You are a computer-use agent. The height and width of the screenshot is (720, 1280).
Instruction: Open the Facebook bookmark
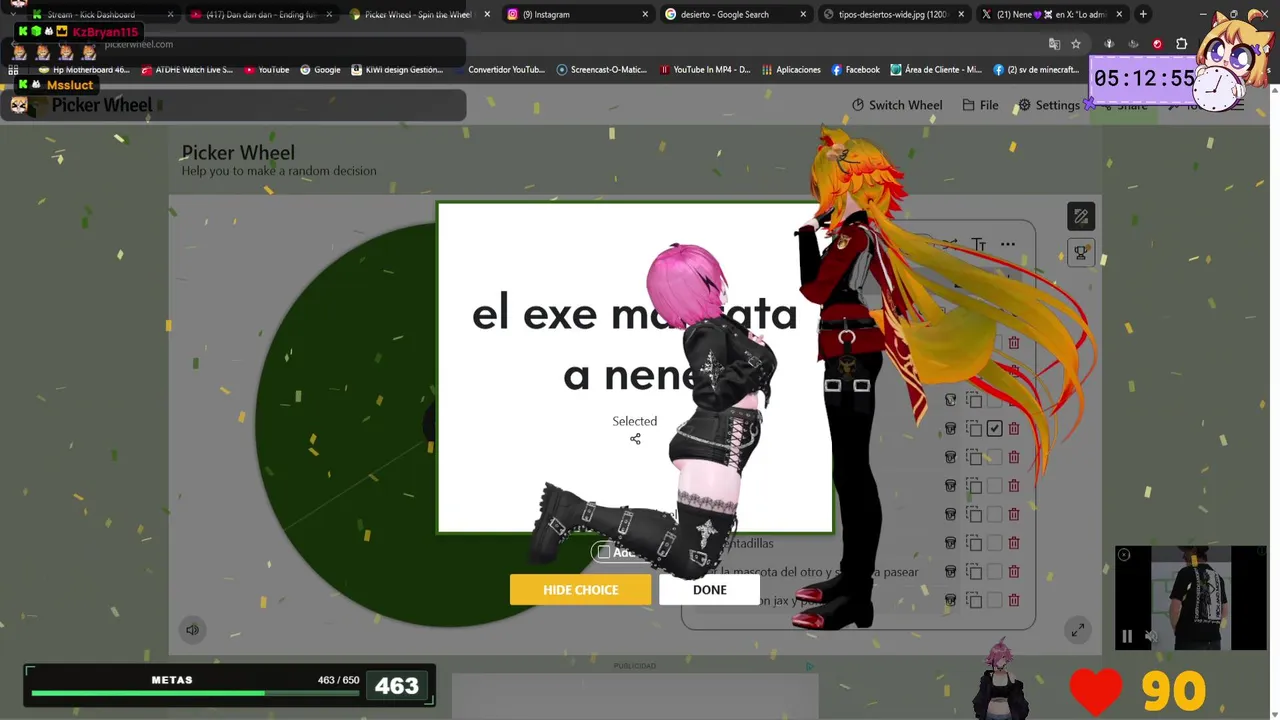point(855,70)
